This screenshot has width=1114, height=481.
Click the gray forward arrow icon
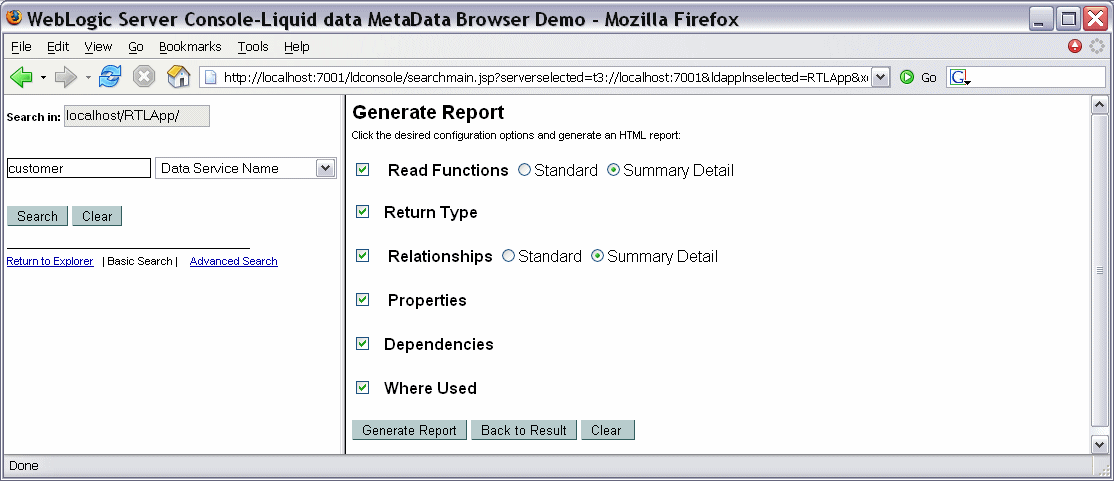tap(65, 77)
